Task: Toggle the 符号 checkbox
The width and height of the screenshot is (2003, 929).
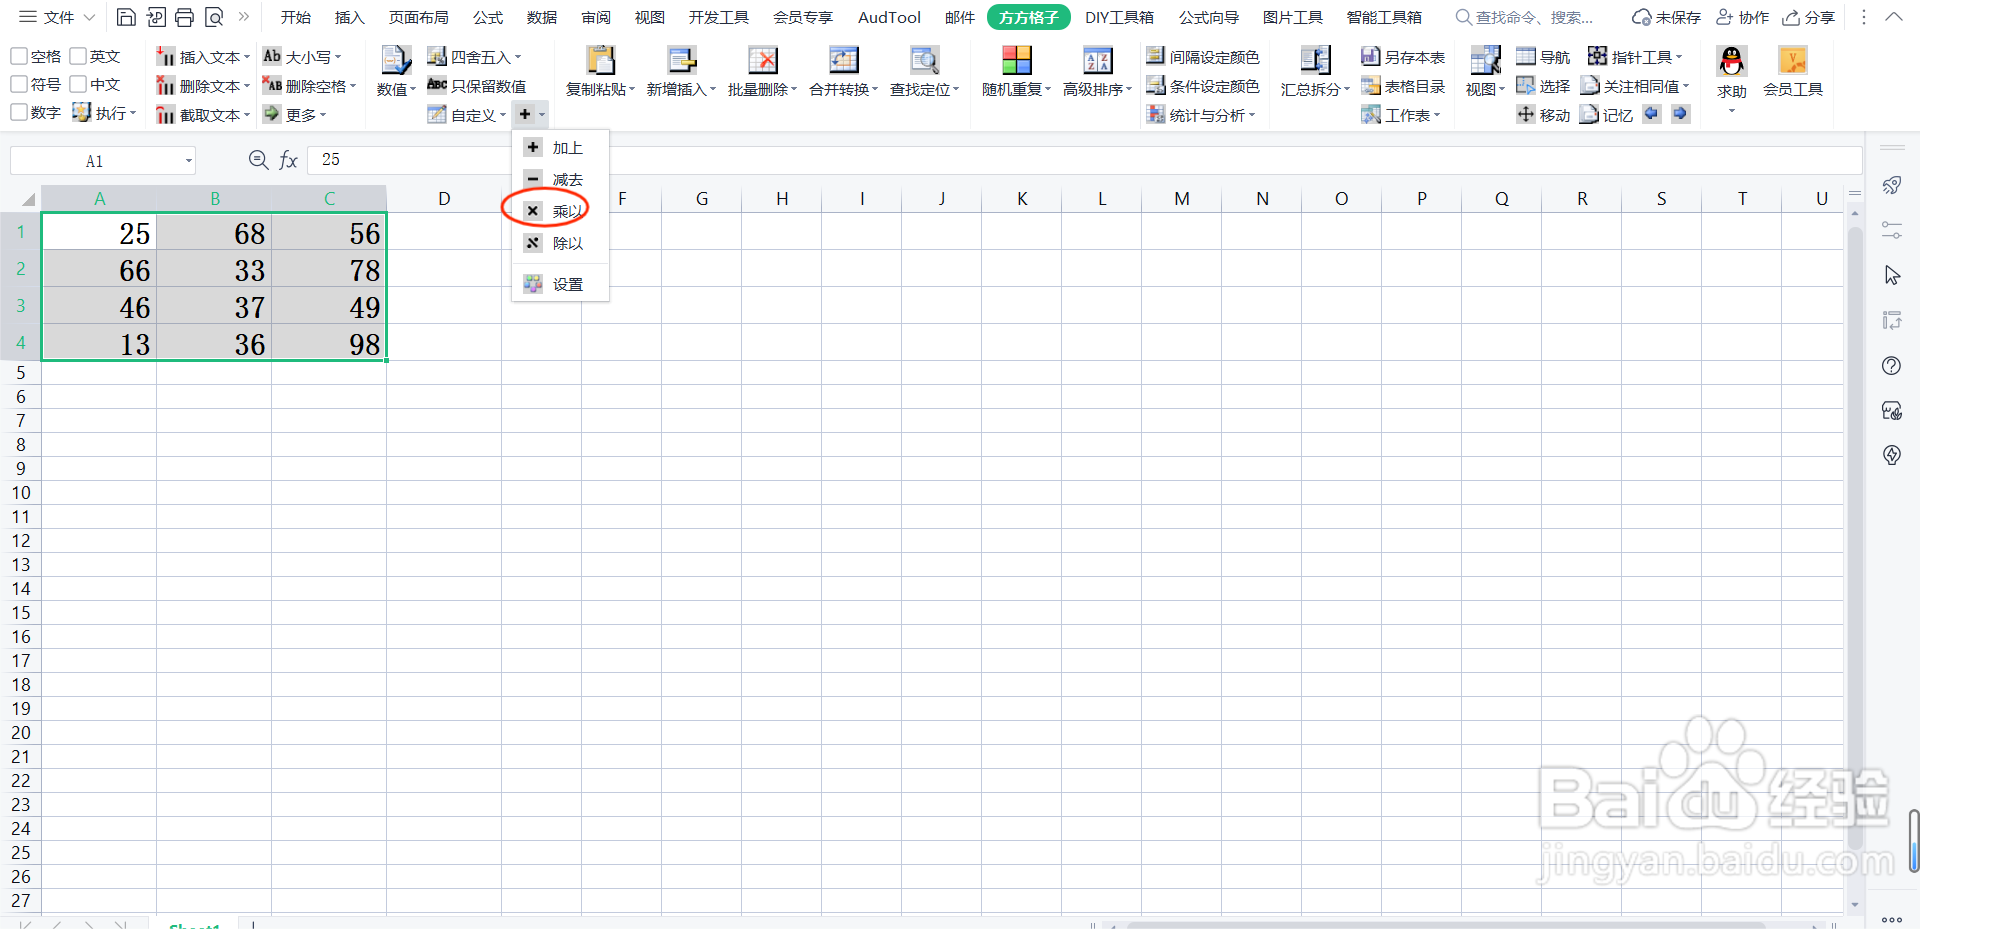Action: click(19, 84)
